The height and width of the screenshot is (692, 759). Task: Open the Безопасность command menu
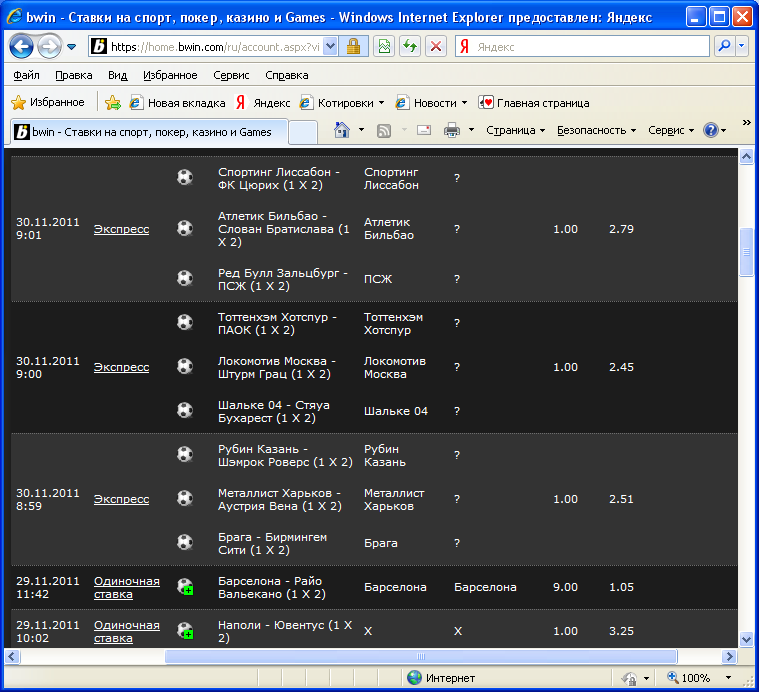(x=596, y=130)
